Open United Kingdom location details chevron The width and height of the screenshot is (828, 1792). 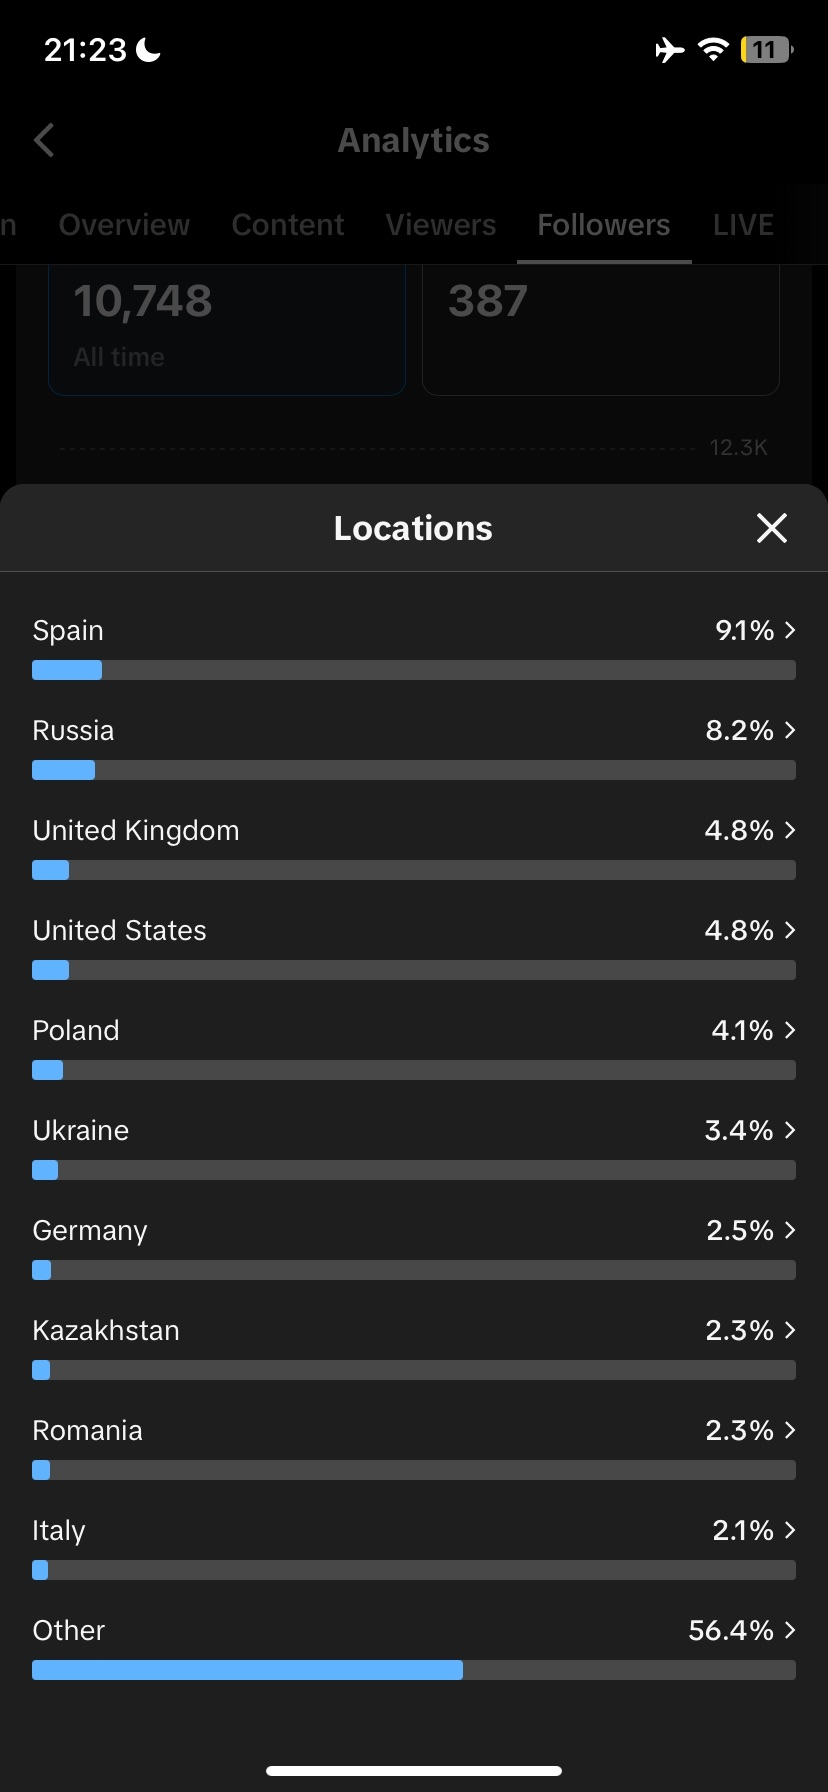click(x=790, y=830)
